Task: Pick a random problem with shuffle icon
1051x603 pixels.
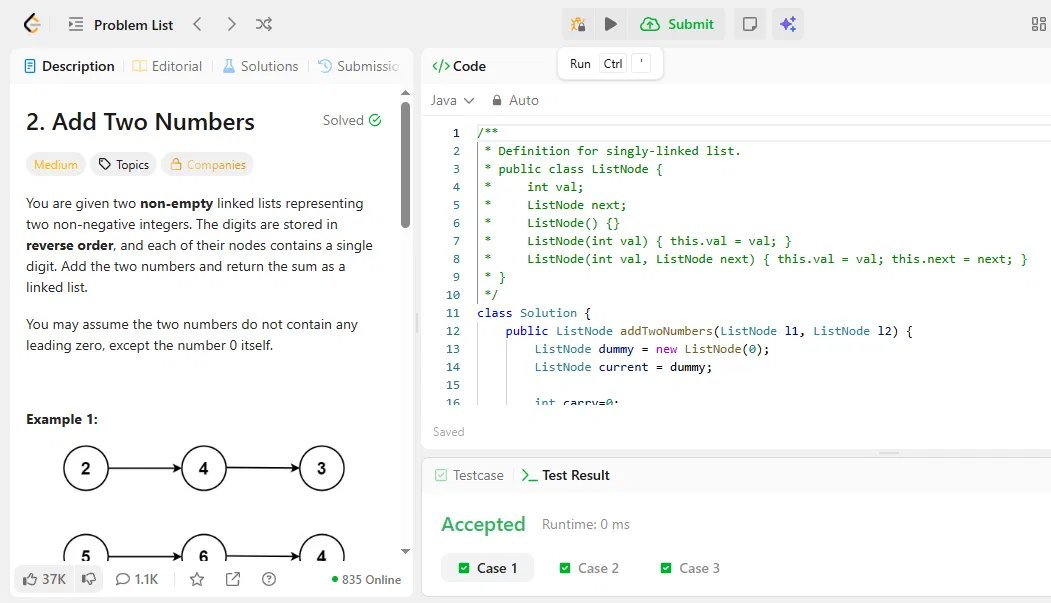Action: [263, 24]
